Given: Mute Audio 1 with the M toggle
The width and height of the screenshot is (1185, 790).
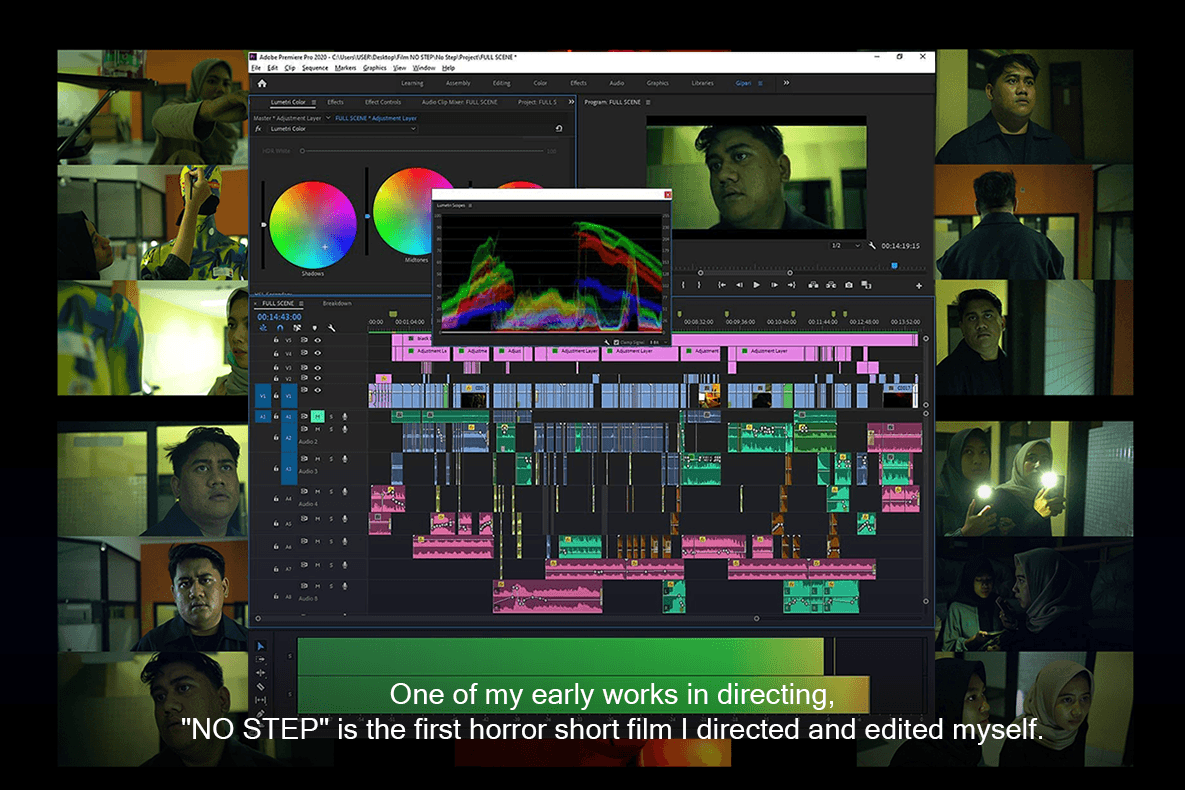Looking at the screenshot, I should point(318,417).
